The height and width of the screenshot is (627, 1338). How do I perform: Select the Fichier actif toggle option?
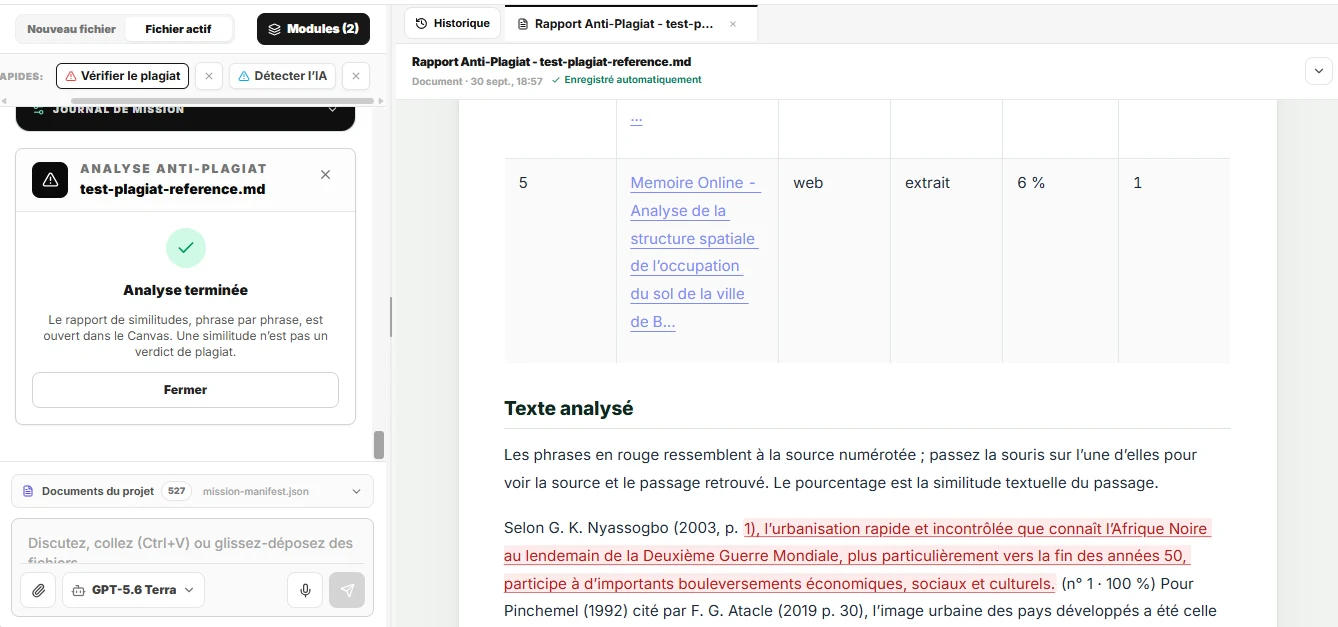coord(178,29)
